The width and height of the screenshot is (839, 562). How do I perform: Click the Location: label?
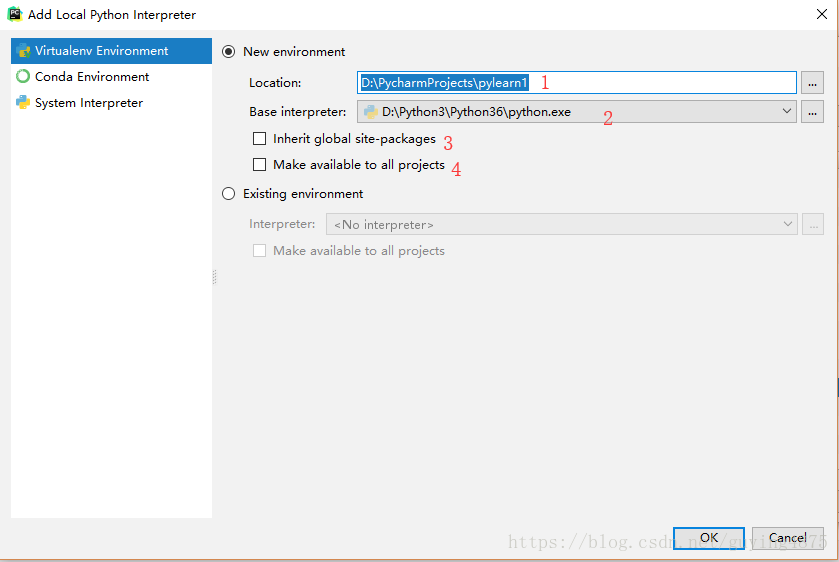pyautogui.click(x=275, y=83)
